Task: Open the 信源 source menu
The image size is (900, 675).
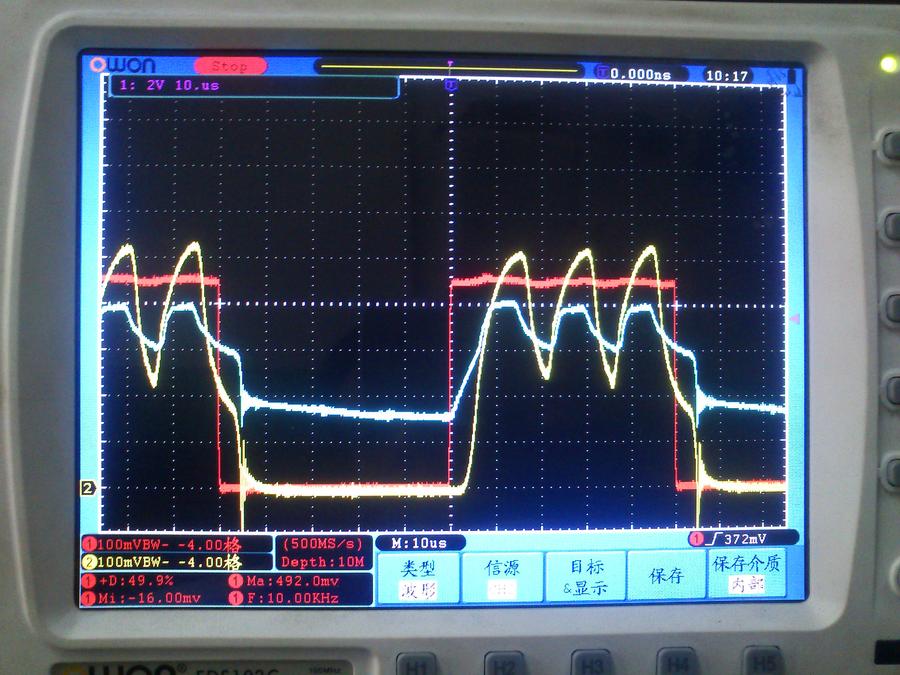Action: click(501, 577)
